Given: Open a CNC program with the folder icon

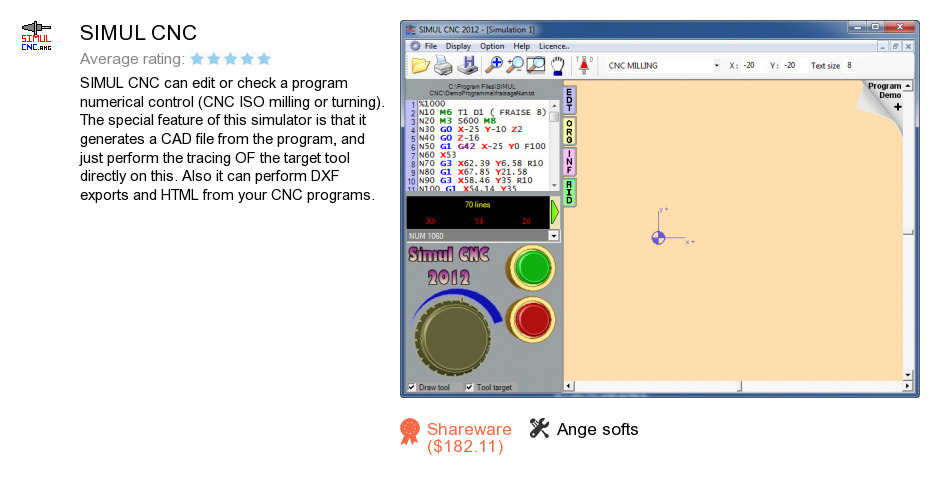Looking at the screenshot, I should point(421,65).
